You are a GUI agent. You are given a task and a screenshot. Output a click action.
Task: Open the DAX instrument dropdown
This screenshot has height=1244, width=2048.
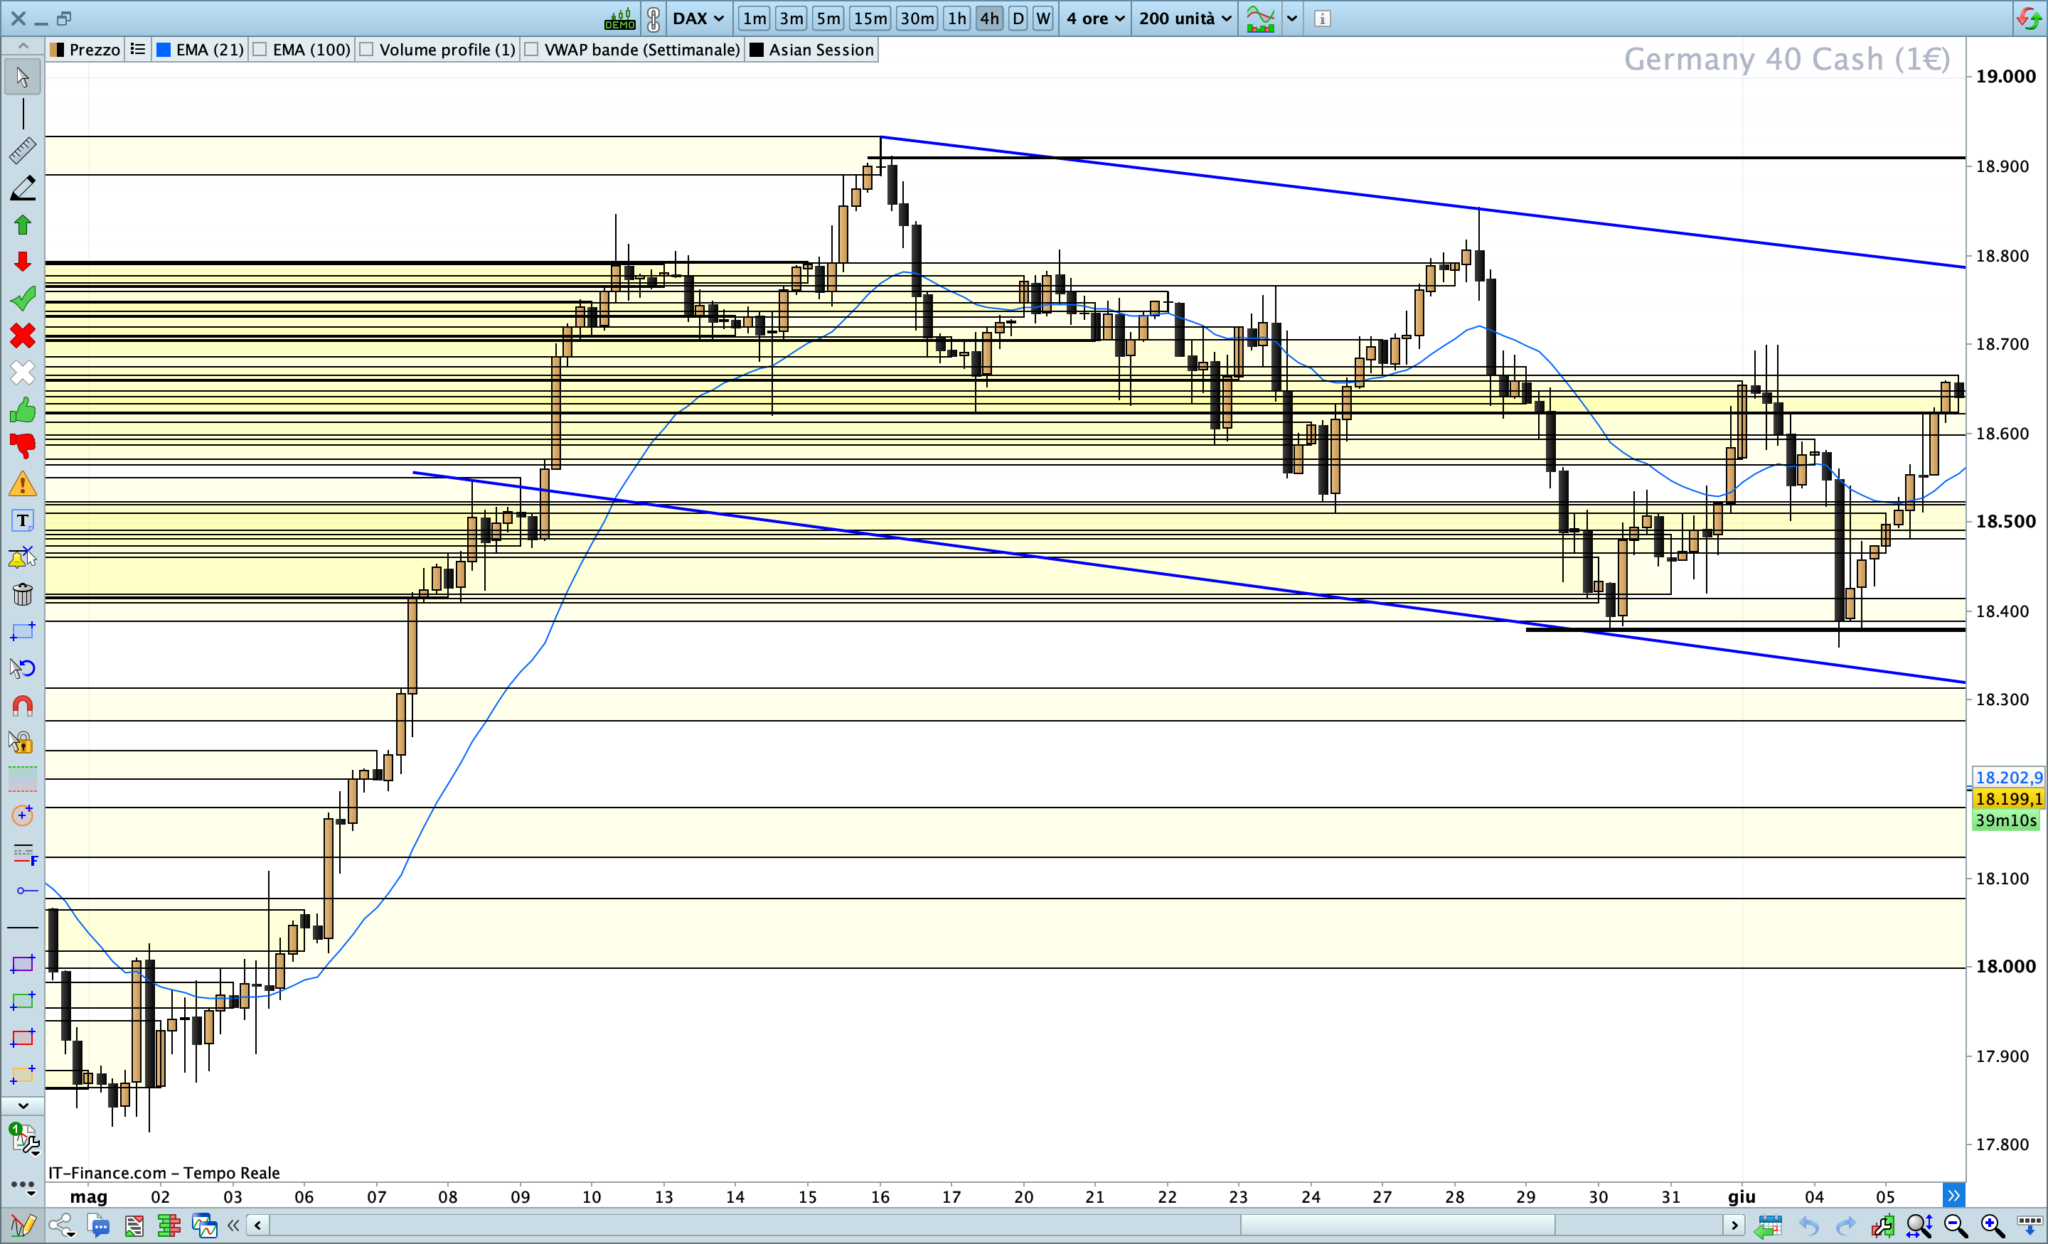698,18
